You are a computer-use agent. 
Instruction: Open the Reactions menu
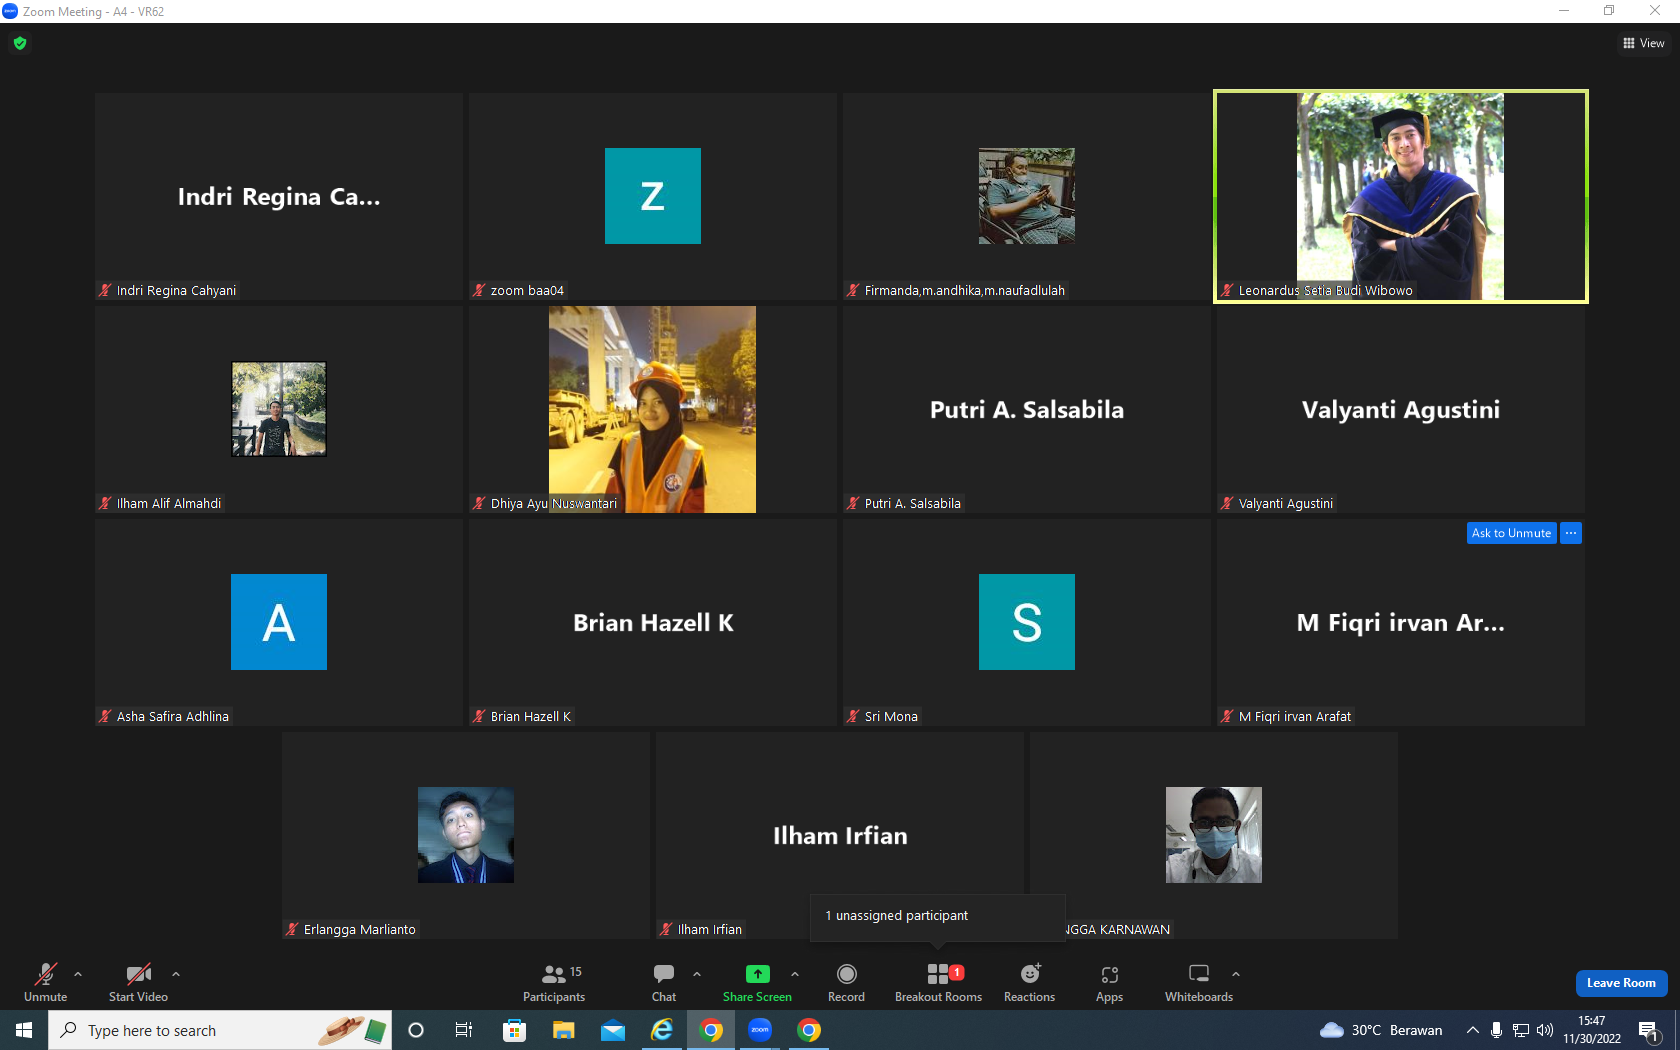click(x=1029, y=982)
